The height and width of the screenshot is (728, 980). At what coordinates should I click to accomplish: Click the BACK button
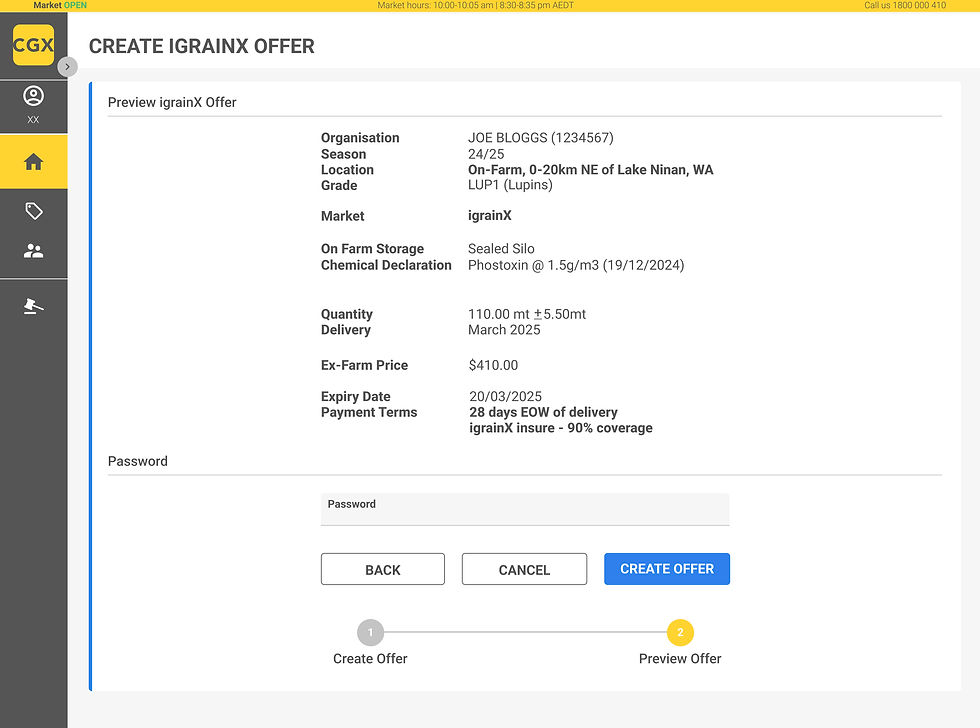click(382, 568)
